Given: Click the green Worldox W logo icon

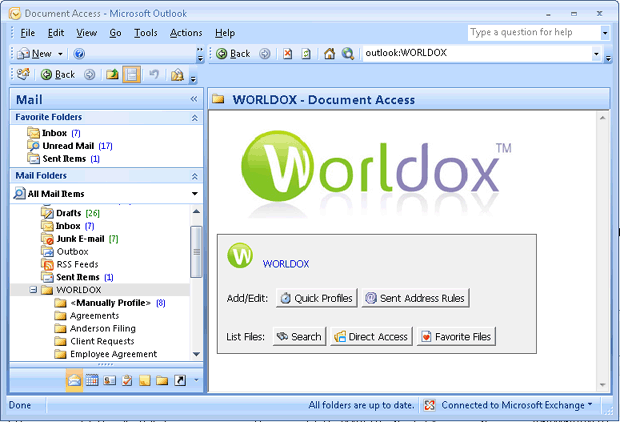Looking at the screenshot, I should pos(240,255).
